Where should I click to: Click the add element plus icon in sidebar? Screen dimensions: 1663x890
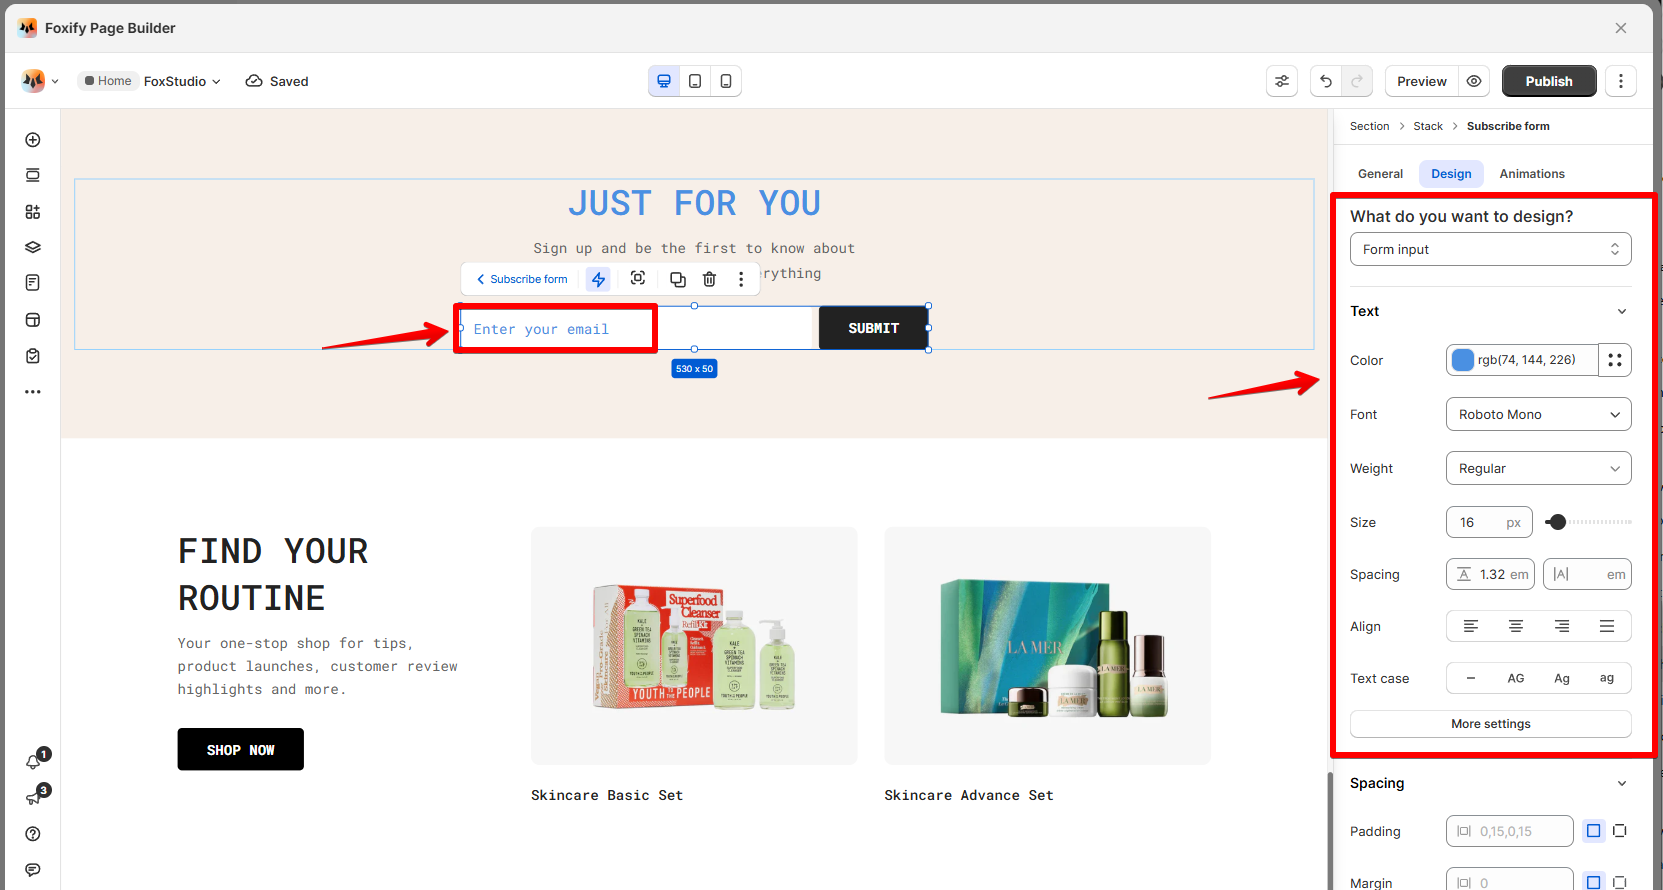[x=33, y=140]
